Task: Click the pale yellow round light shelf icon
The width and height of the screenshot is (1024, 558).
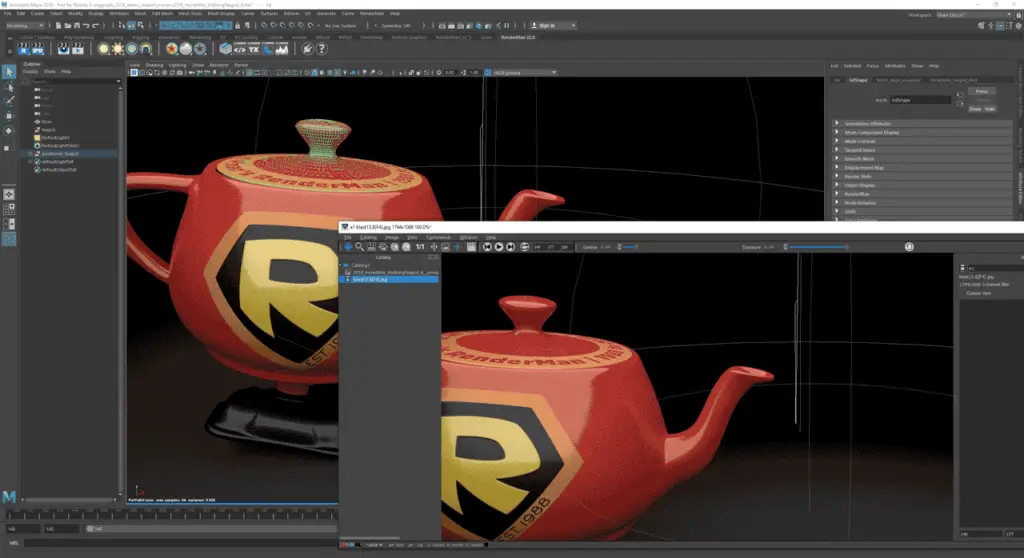Action: point(104,49)
